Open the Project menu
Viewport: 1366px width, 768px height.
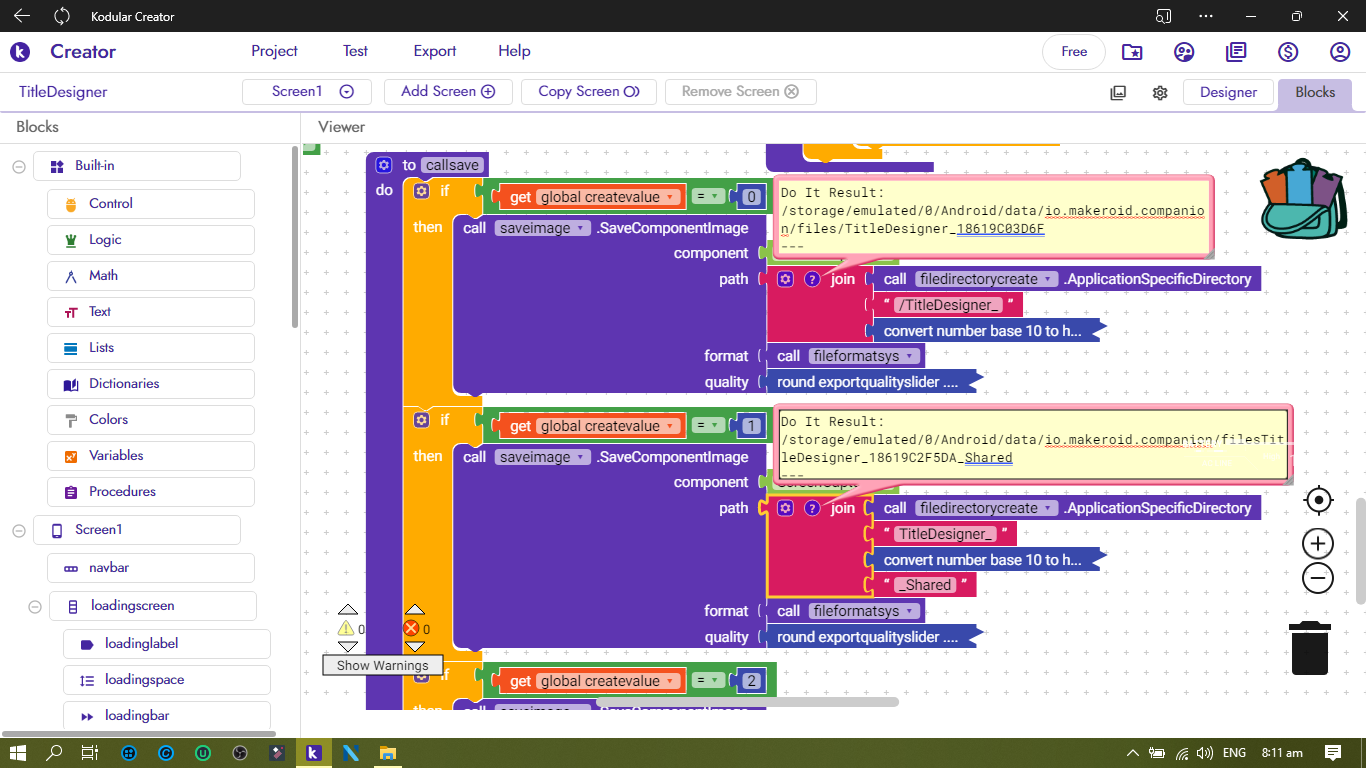[x=274, y=51]
